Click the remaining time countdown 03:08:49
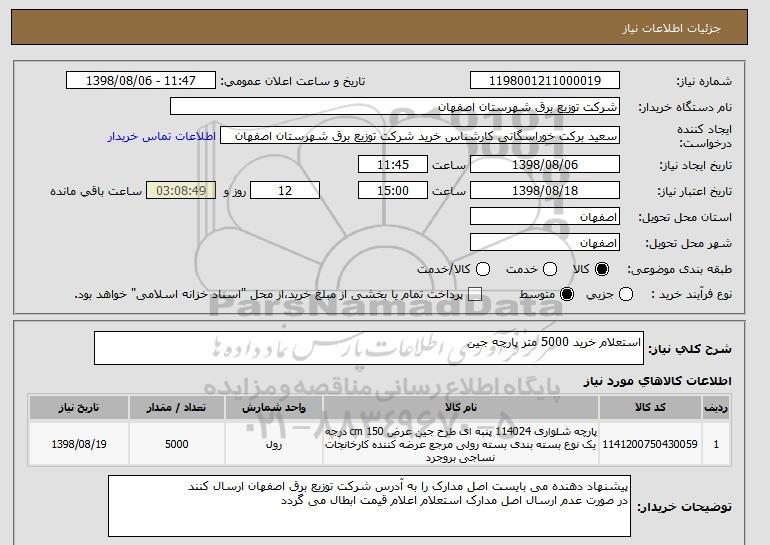The image size is (770, 545). [181, 191]
